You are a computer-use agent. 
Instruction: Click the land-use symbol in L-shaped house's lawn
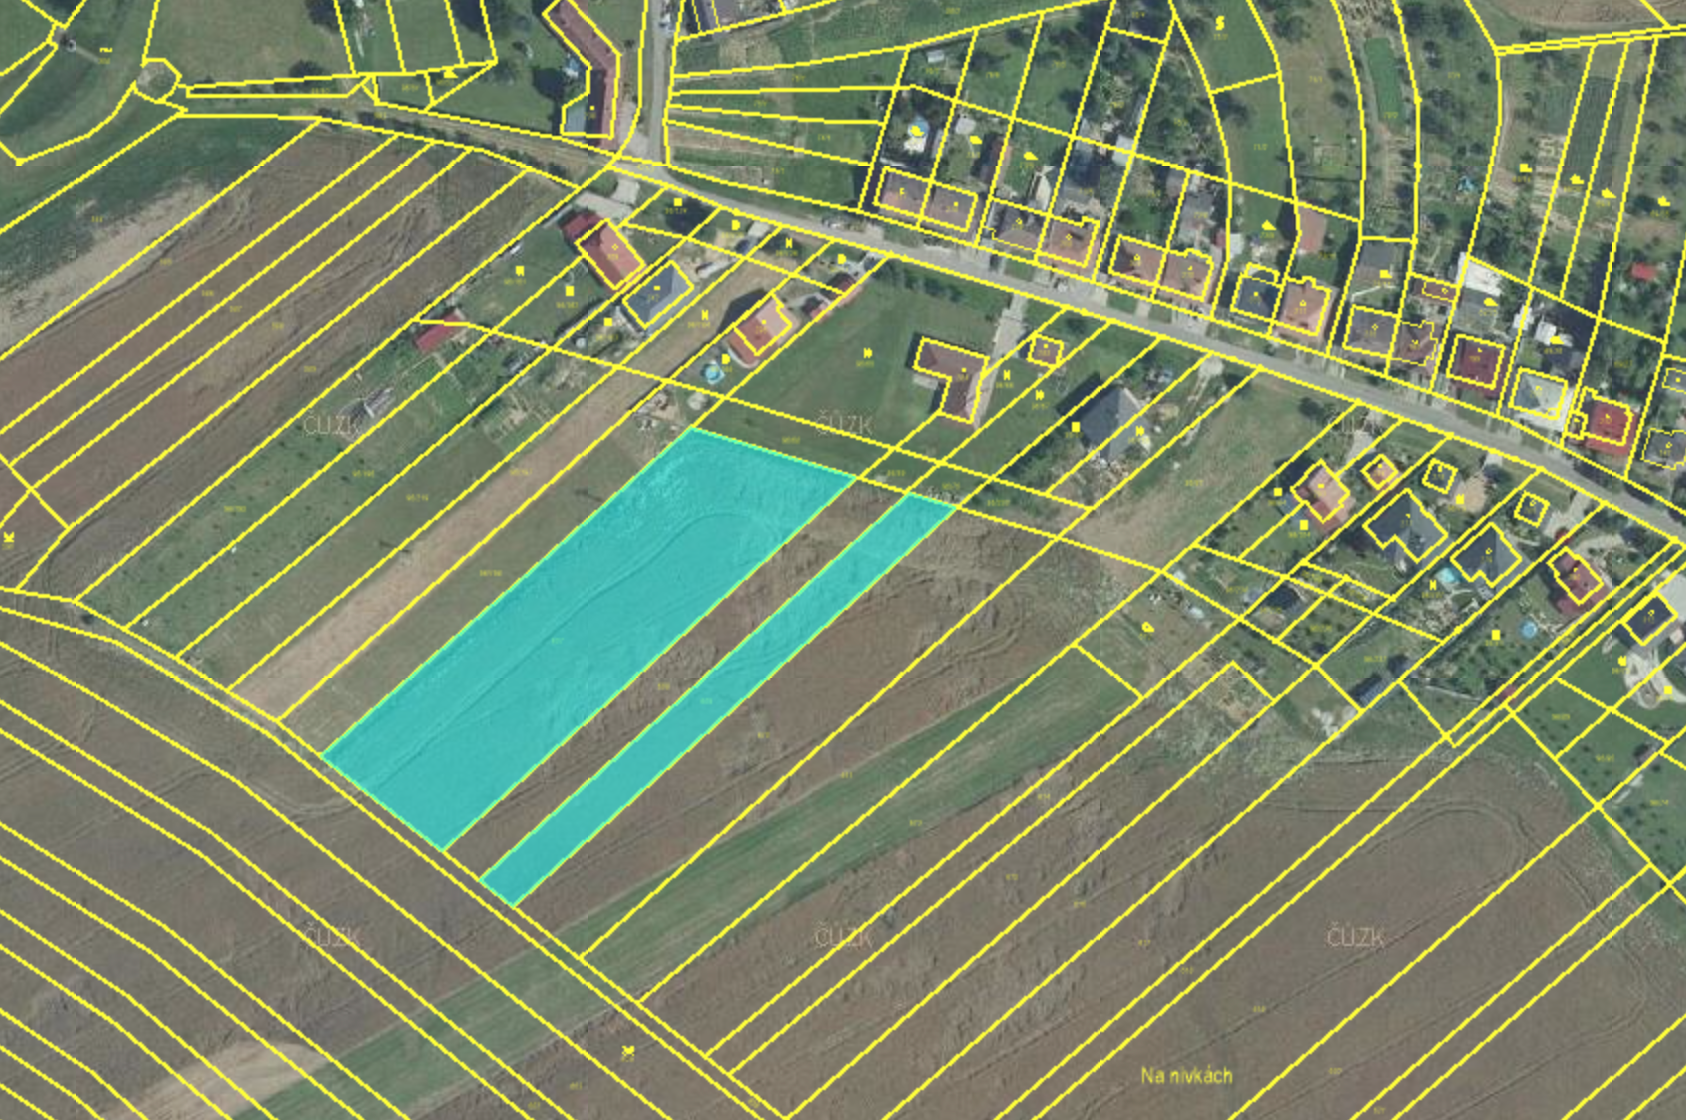[866, 353]
